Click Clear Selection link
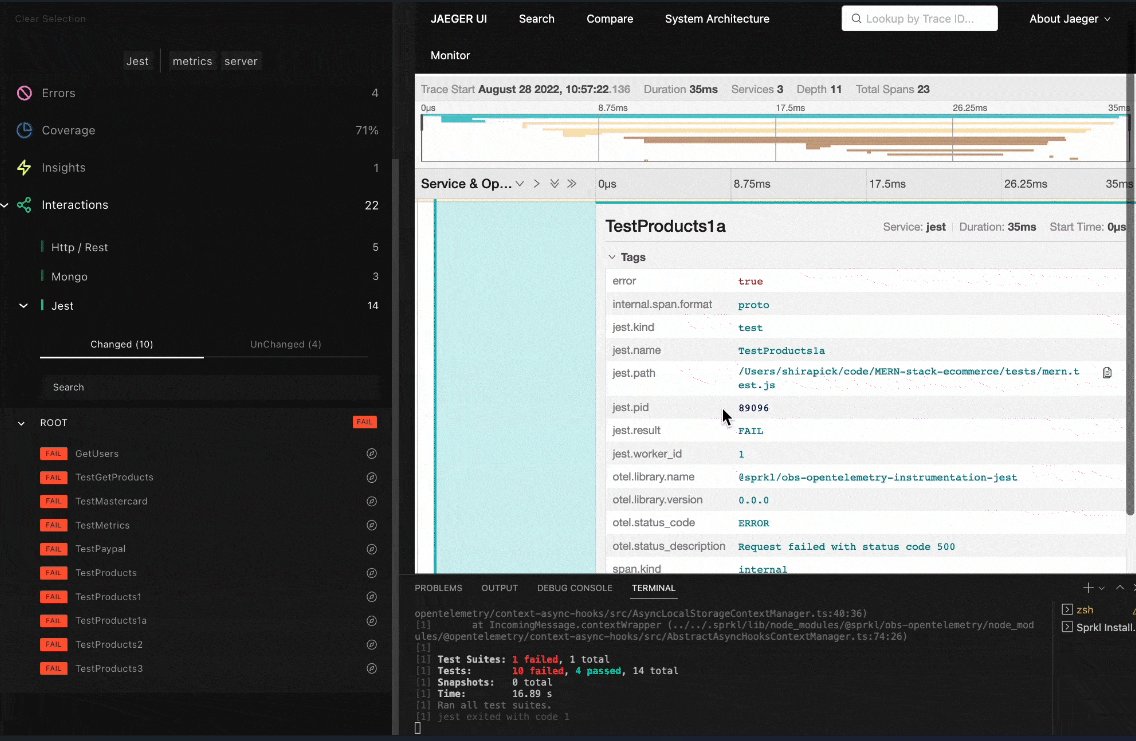 (51, 19)
